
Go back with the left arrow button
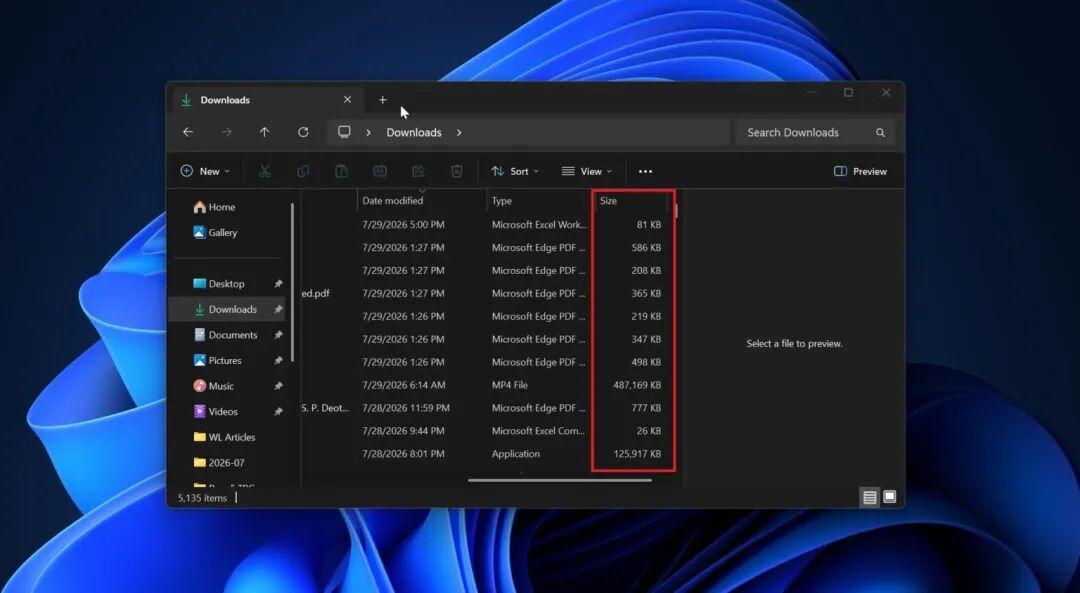pyautogui.click(x=188, y=132)
